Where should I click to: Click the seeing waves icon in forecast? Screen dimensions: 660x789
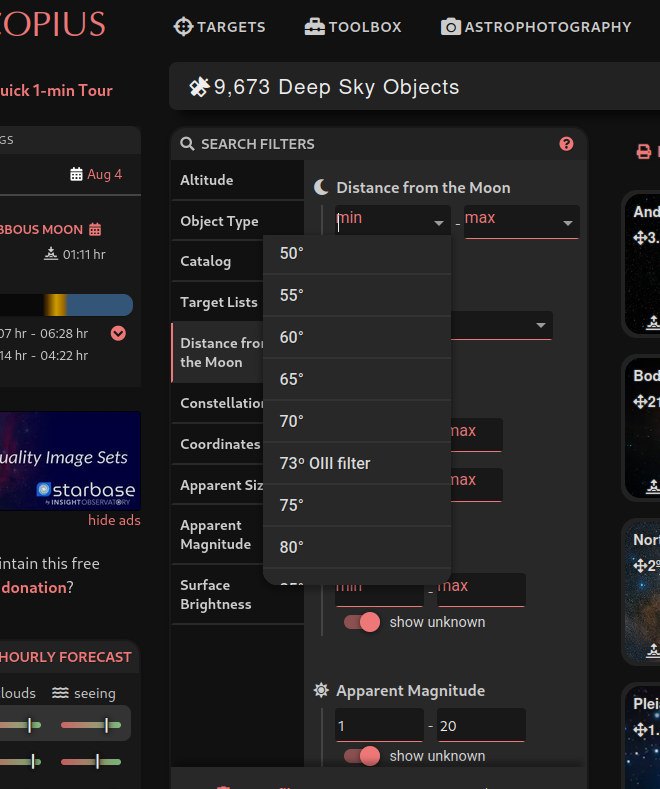coord(60,693)
